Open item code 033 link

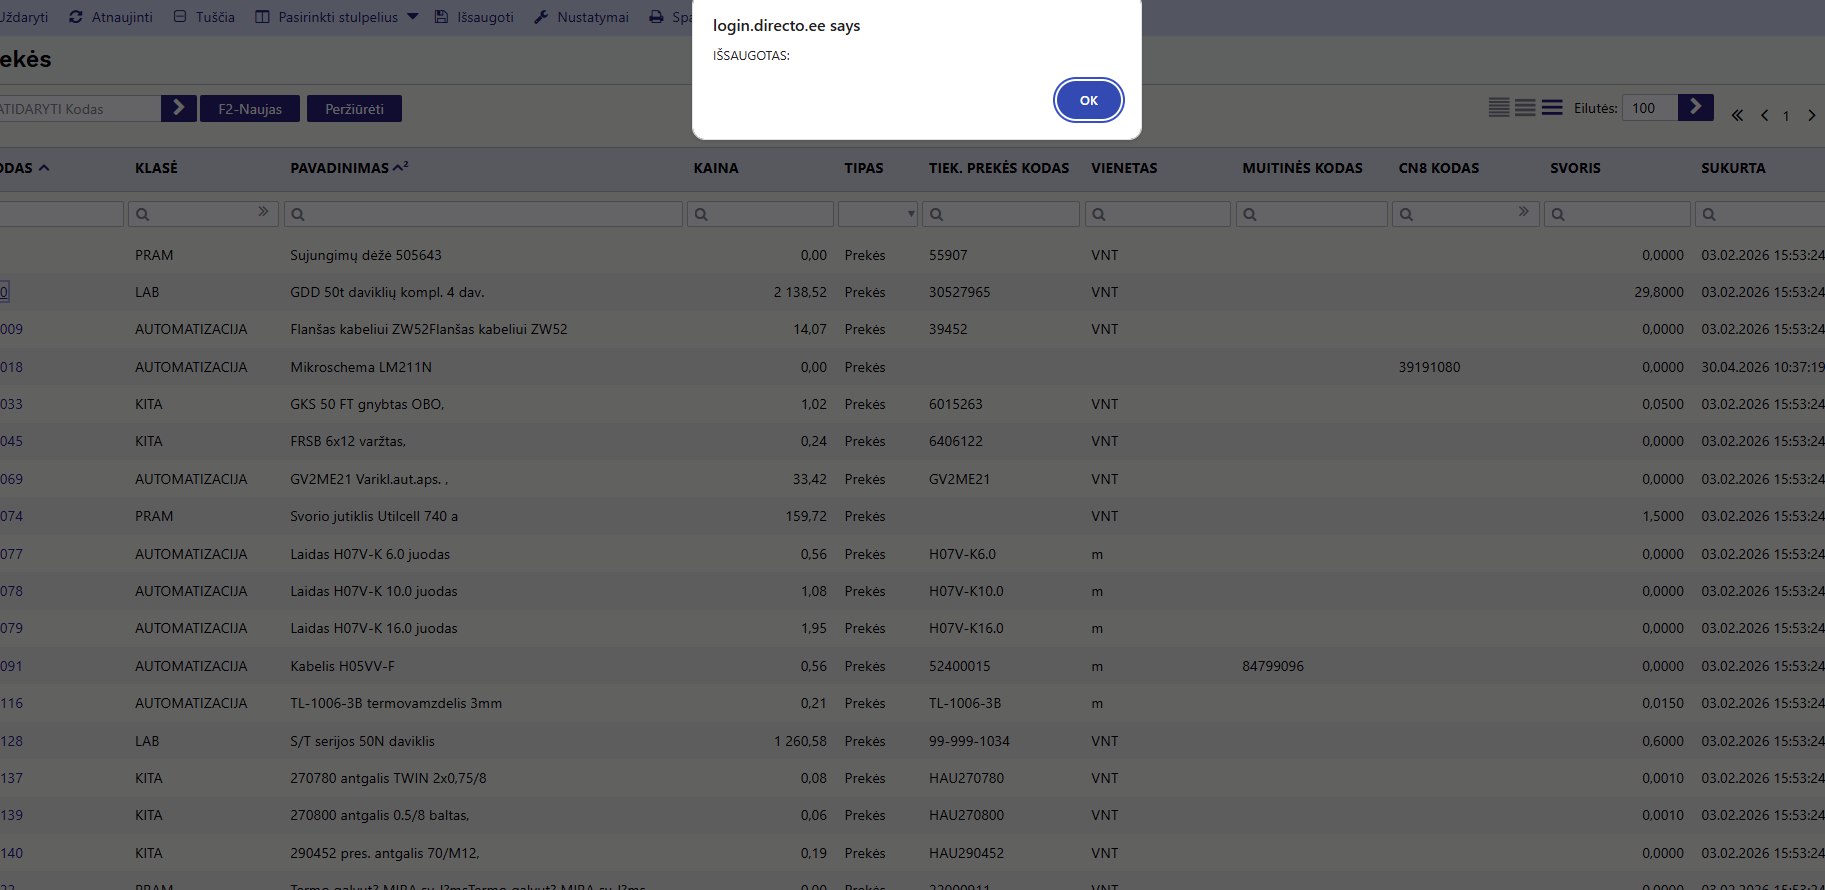[x=11, y=404]
